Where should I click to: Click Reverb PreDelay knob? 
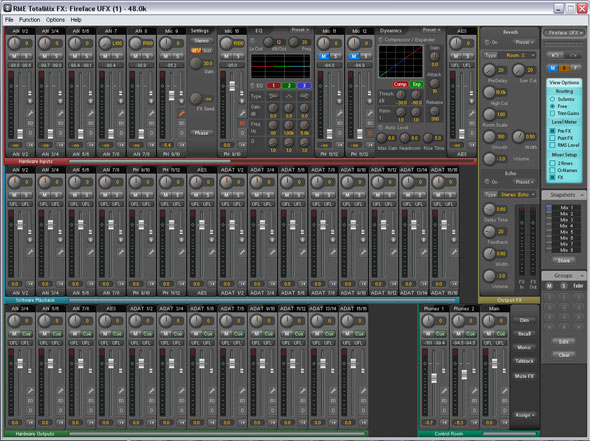click(x=489, y=70)
